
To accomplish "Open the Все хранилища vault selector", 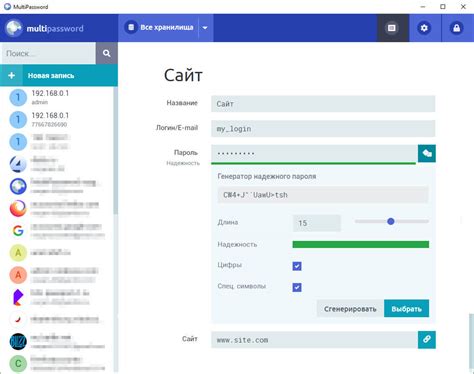I will click(x=159, y=28).
